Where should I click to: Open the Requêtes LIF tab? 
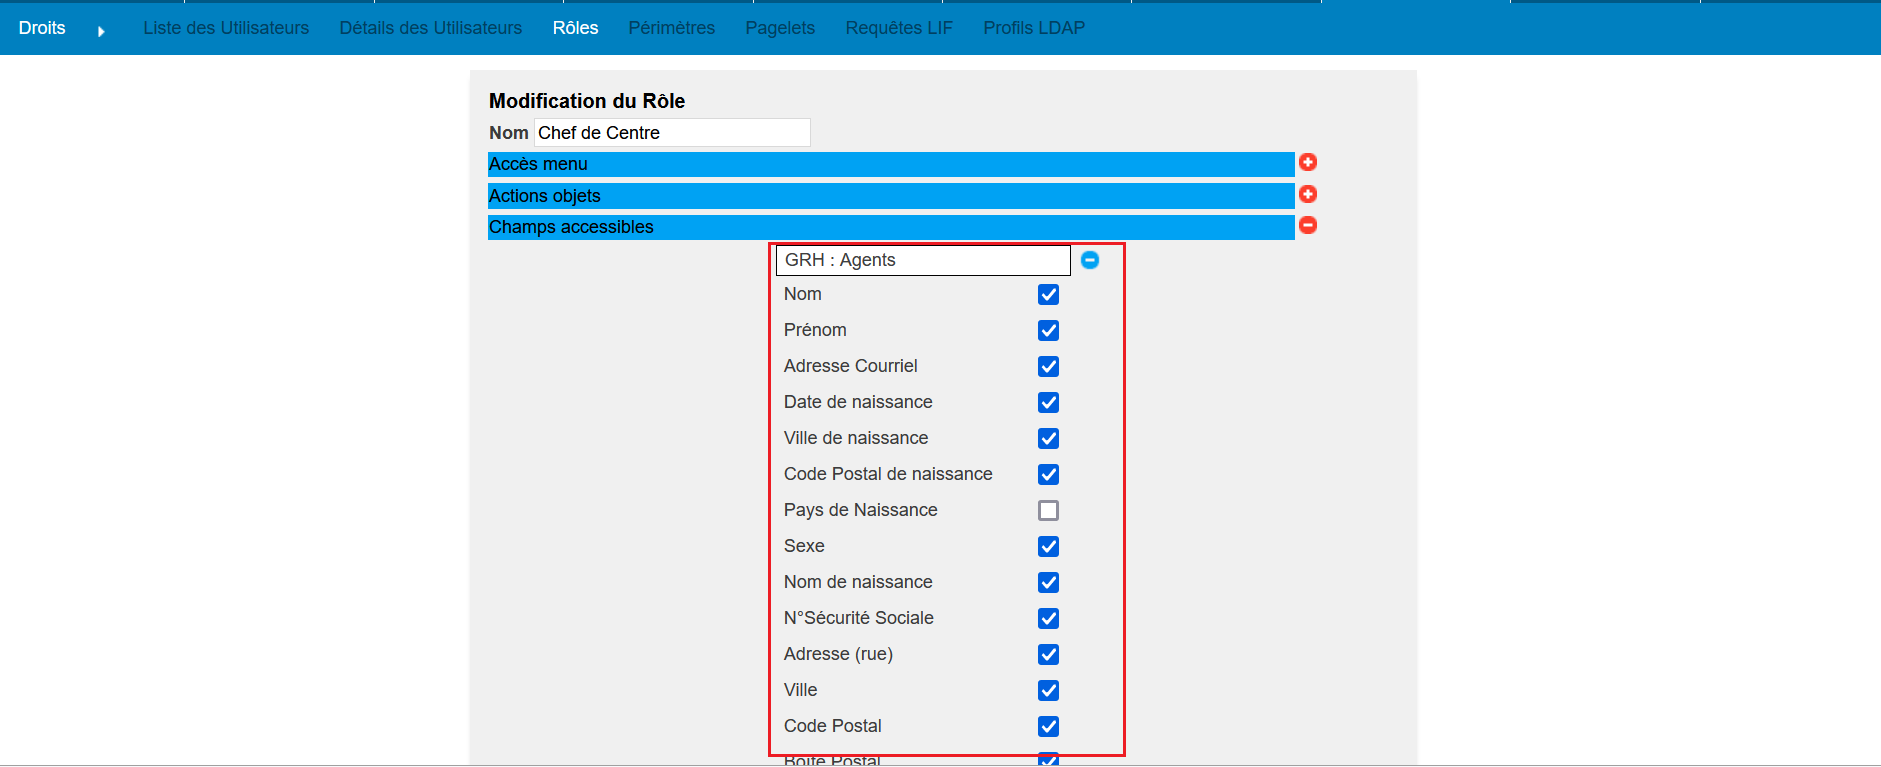point(898,28)
